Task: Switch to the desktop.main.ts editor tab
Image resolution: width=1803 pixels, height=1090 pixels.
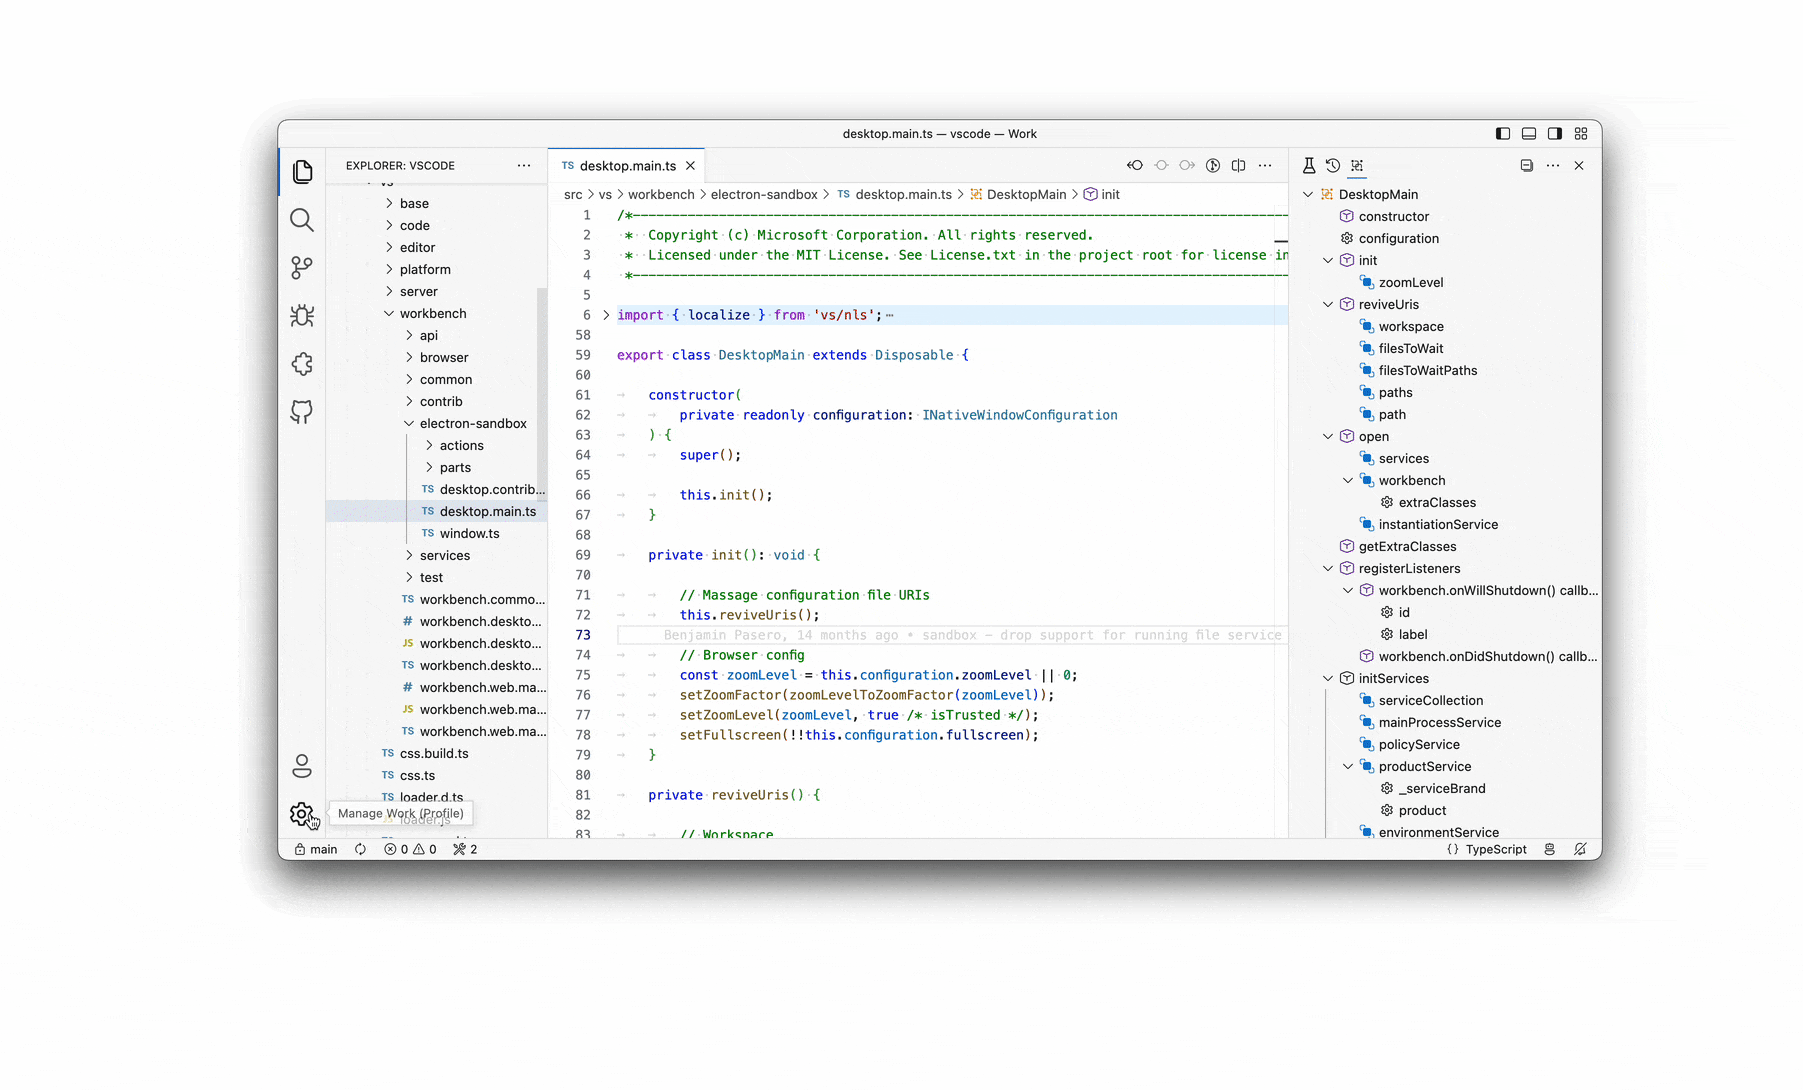Action: tap(626, 165)
